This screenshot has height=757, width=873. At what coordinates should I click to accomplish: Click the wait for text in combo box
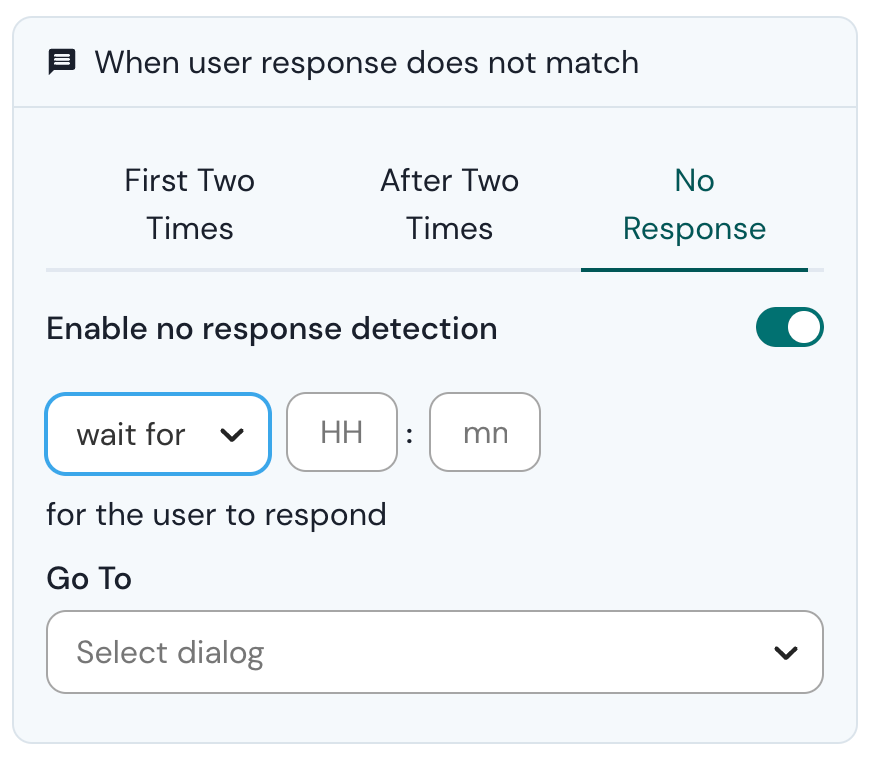pos(131,435)
